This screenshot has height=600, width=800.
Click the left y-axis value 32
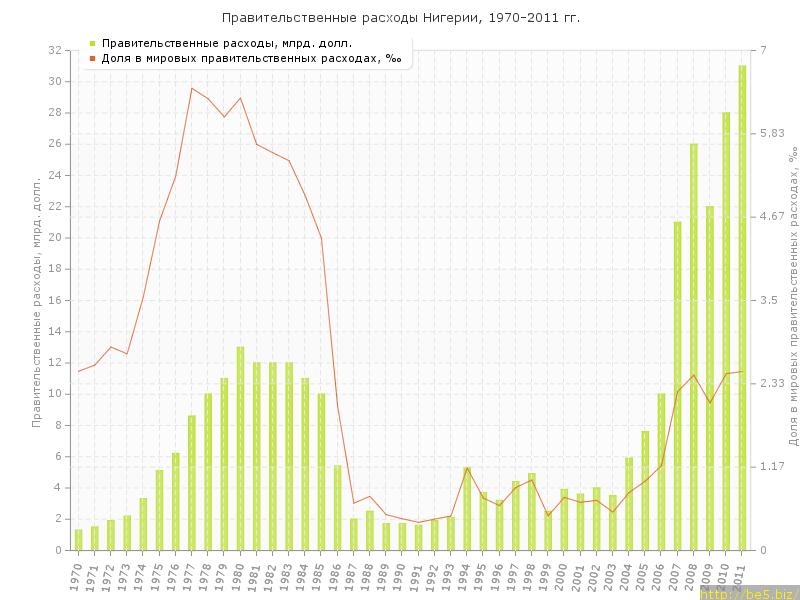tap(55, 50)
